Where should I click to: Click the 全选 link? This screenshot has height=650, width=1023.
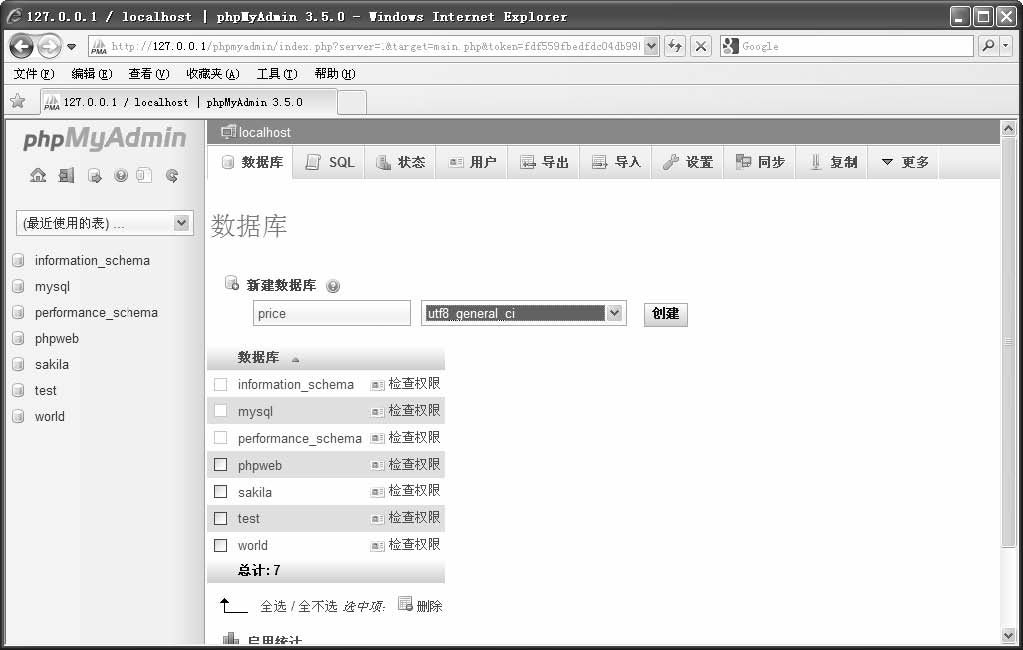coord(273,606)
